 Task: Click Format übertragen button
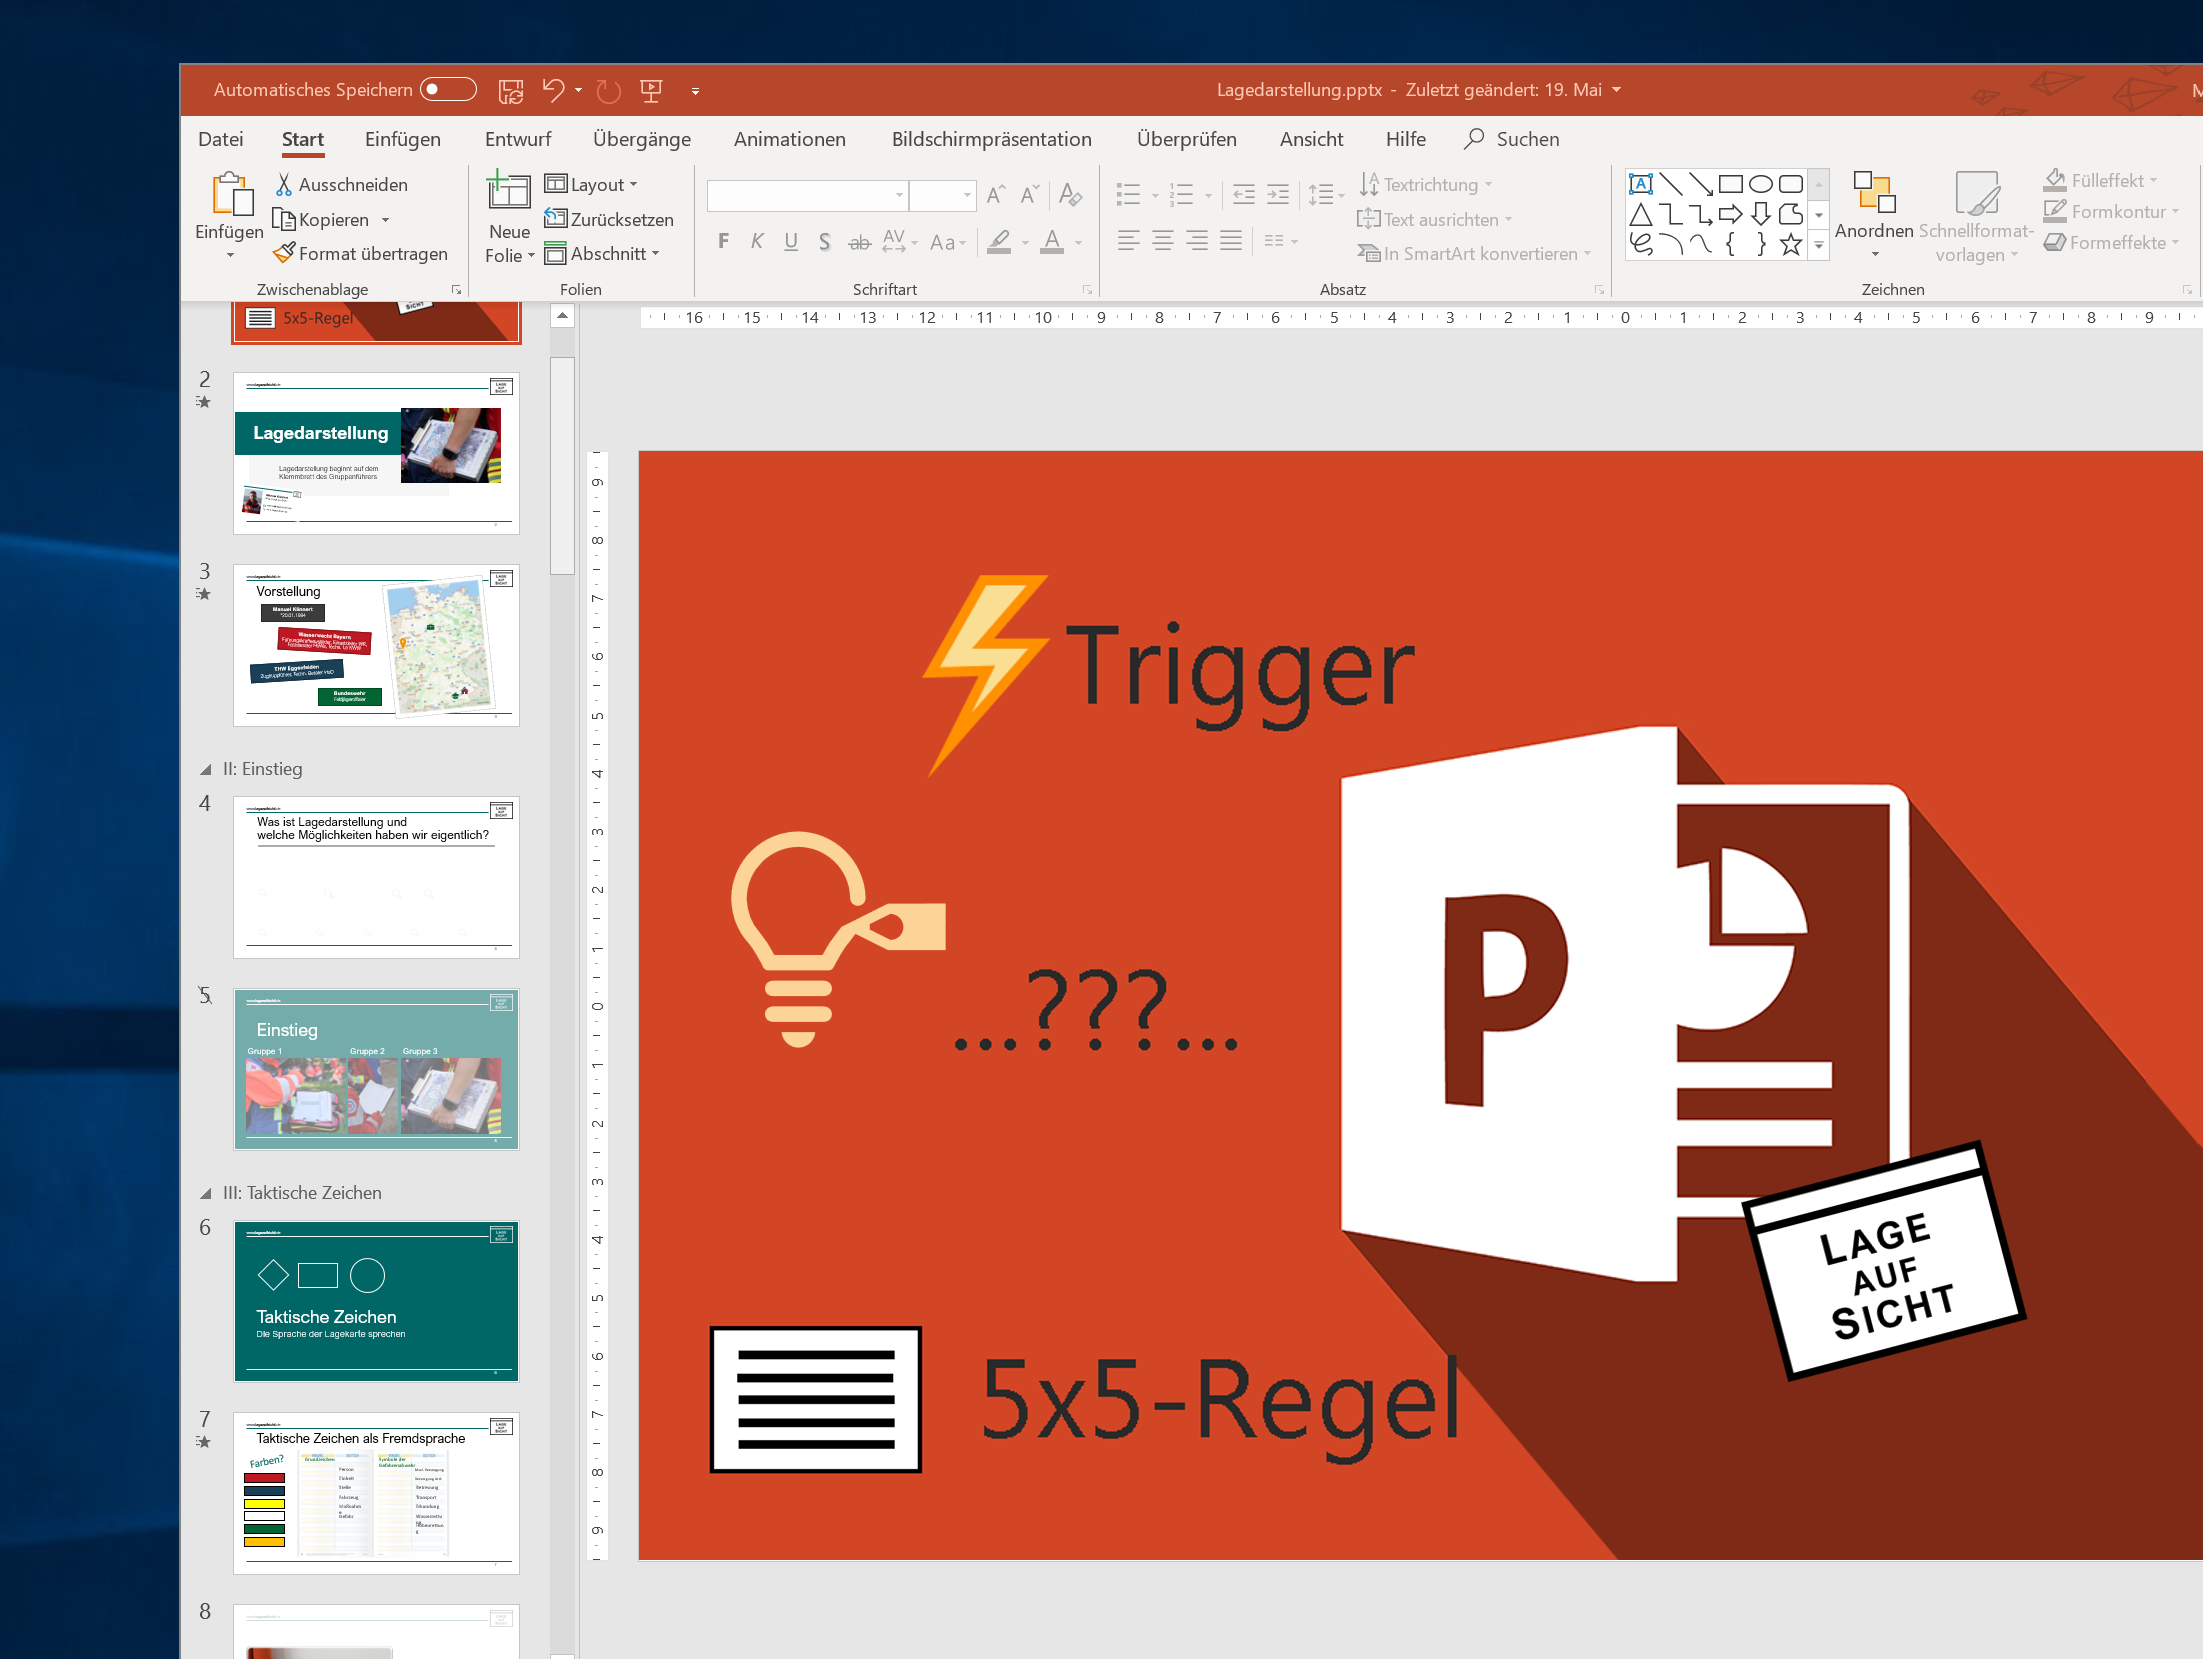[x=361, y=254]
